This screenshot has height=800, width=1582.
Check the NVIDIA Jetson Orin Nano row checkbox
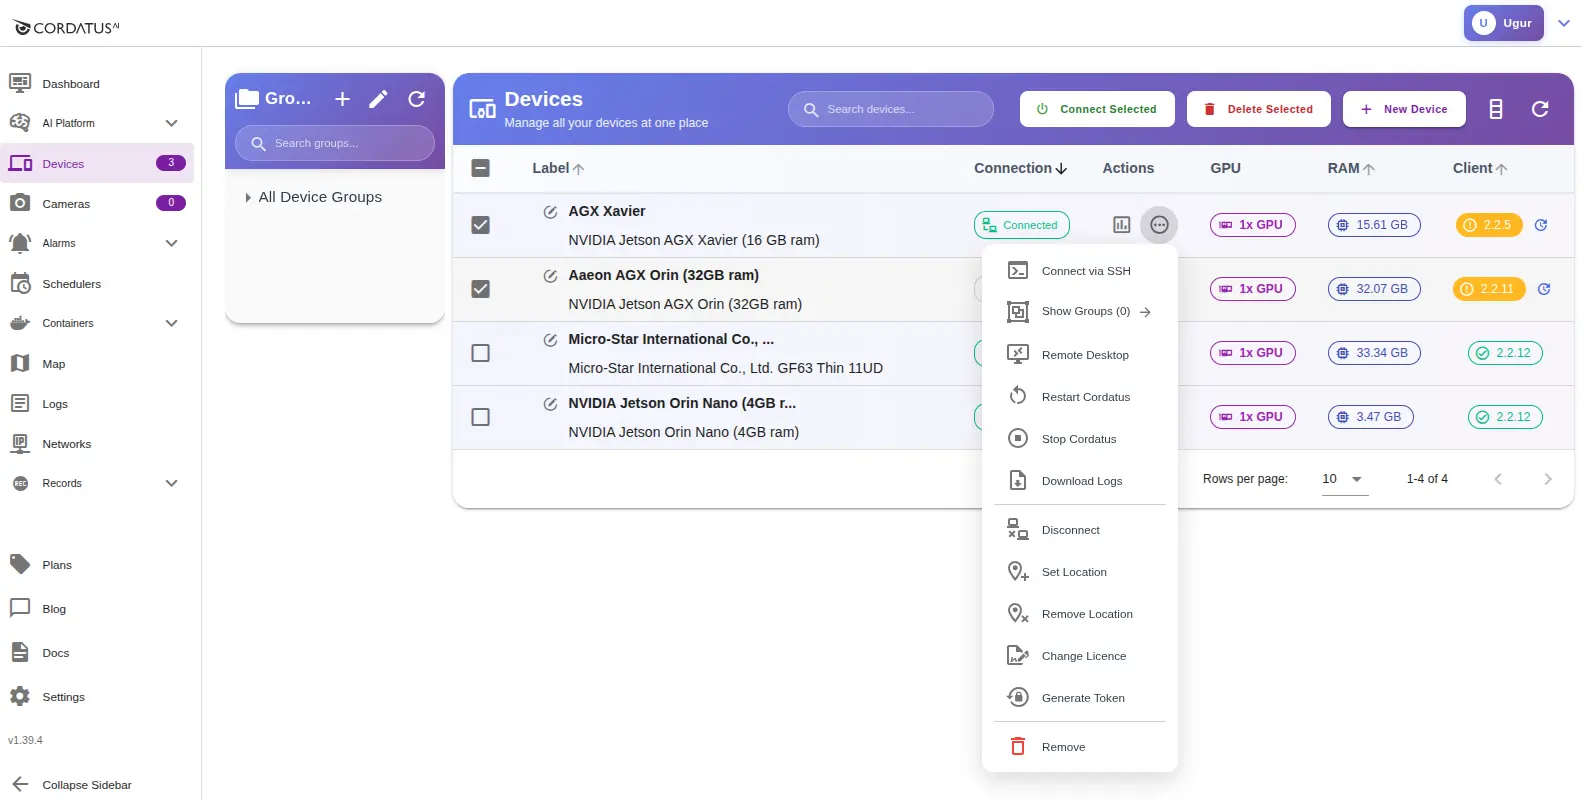click(480, 417)
